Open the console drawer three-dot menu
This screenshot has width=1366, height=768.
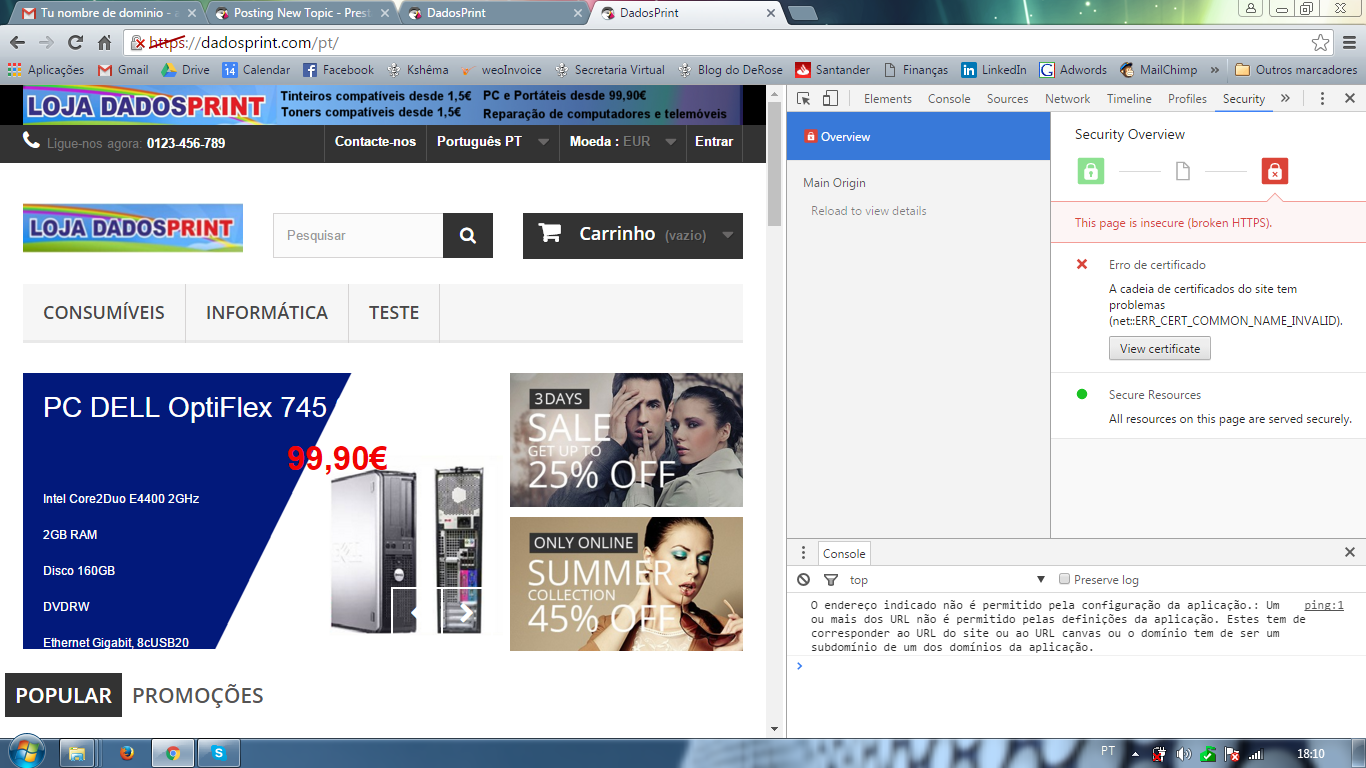(803, 553)
